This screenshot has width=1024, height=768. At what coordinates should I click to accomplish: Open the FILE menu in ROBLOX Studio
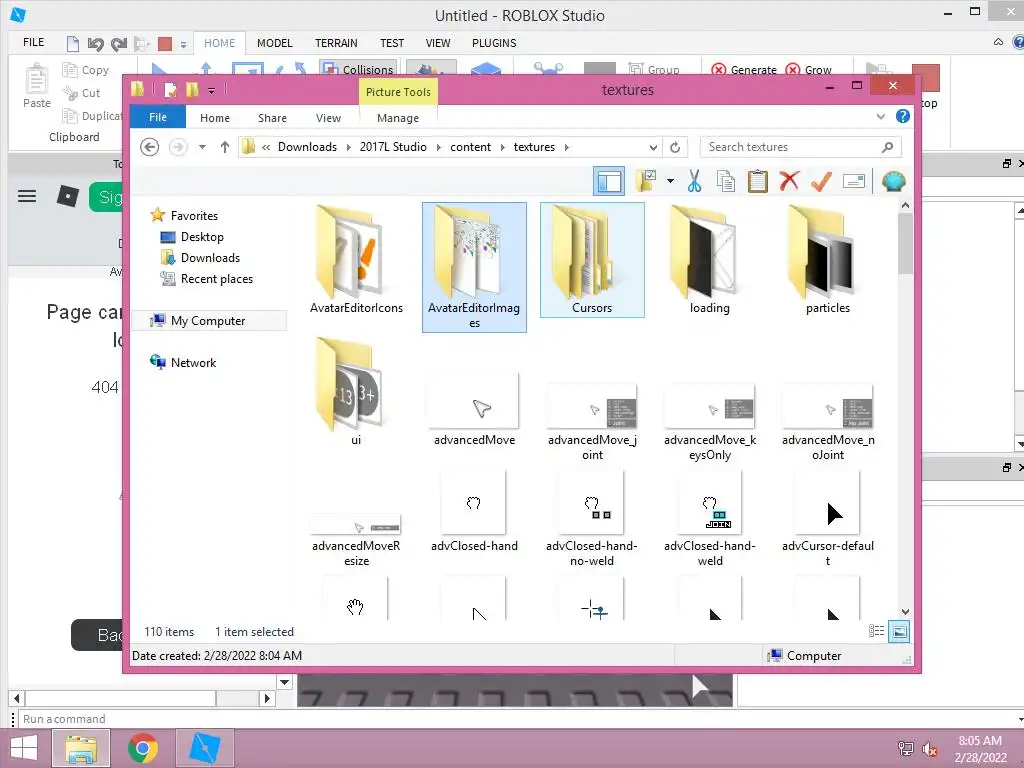click(x=33, y=42)
